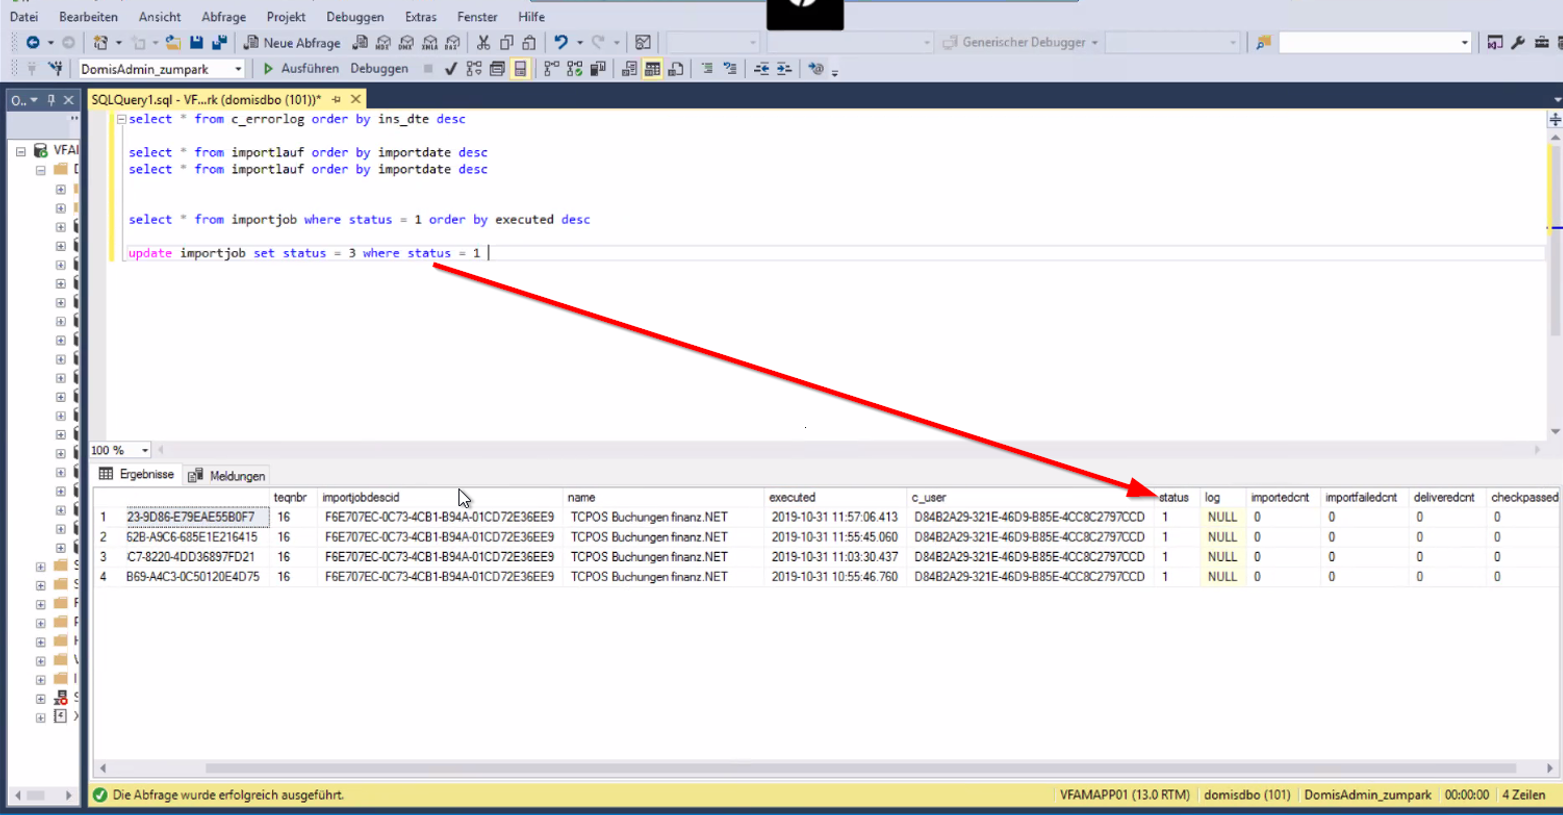Click the activity monitor icon in toolbar
Viewport: 1563px width, 815px height.
pos(643,43)
